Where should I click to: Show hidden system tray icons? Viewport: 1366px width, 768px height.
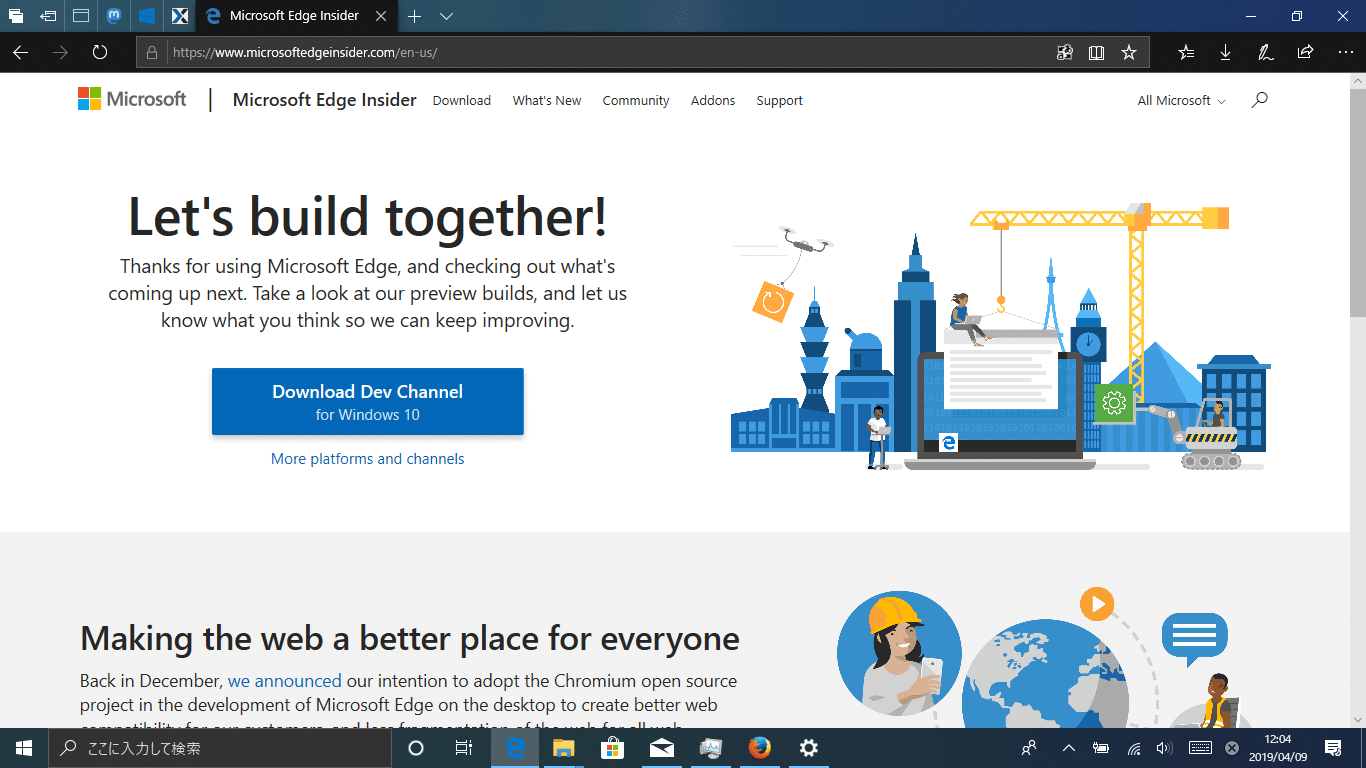tap(1068, 748)
